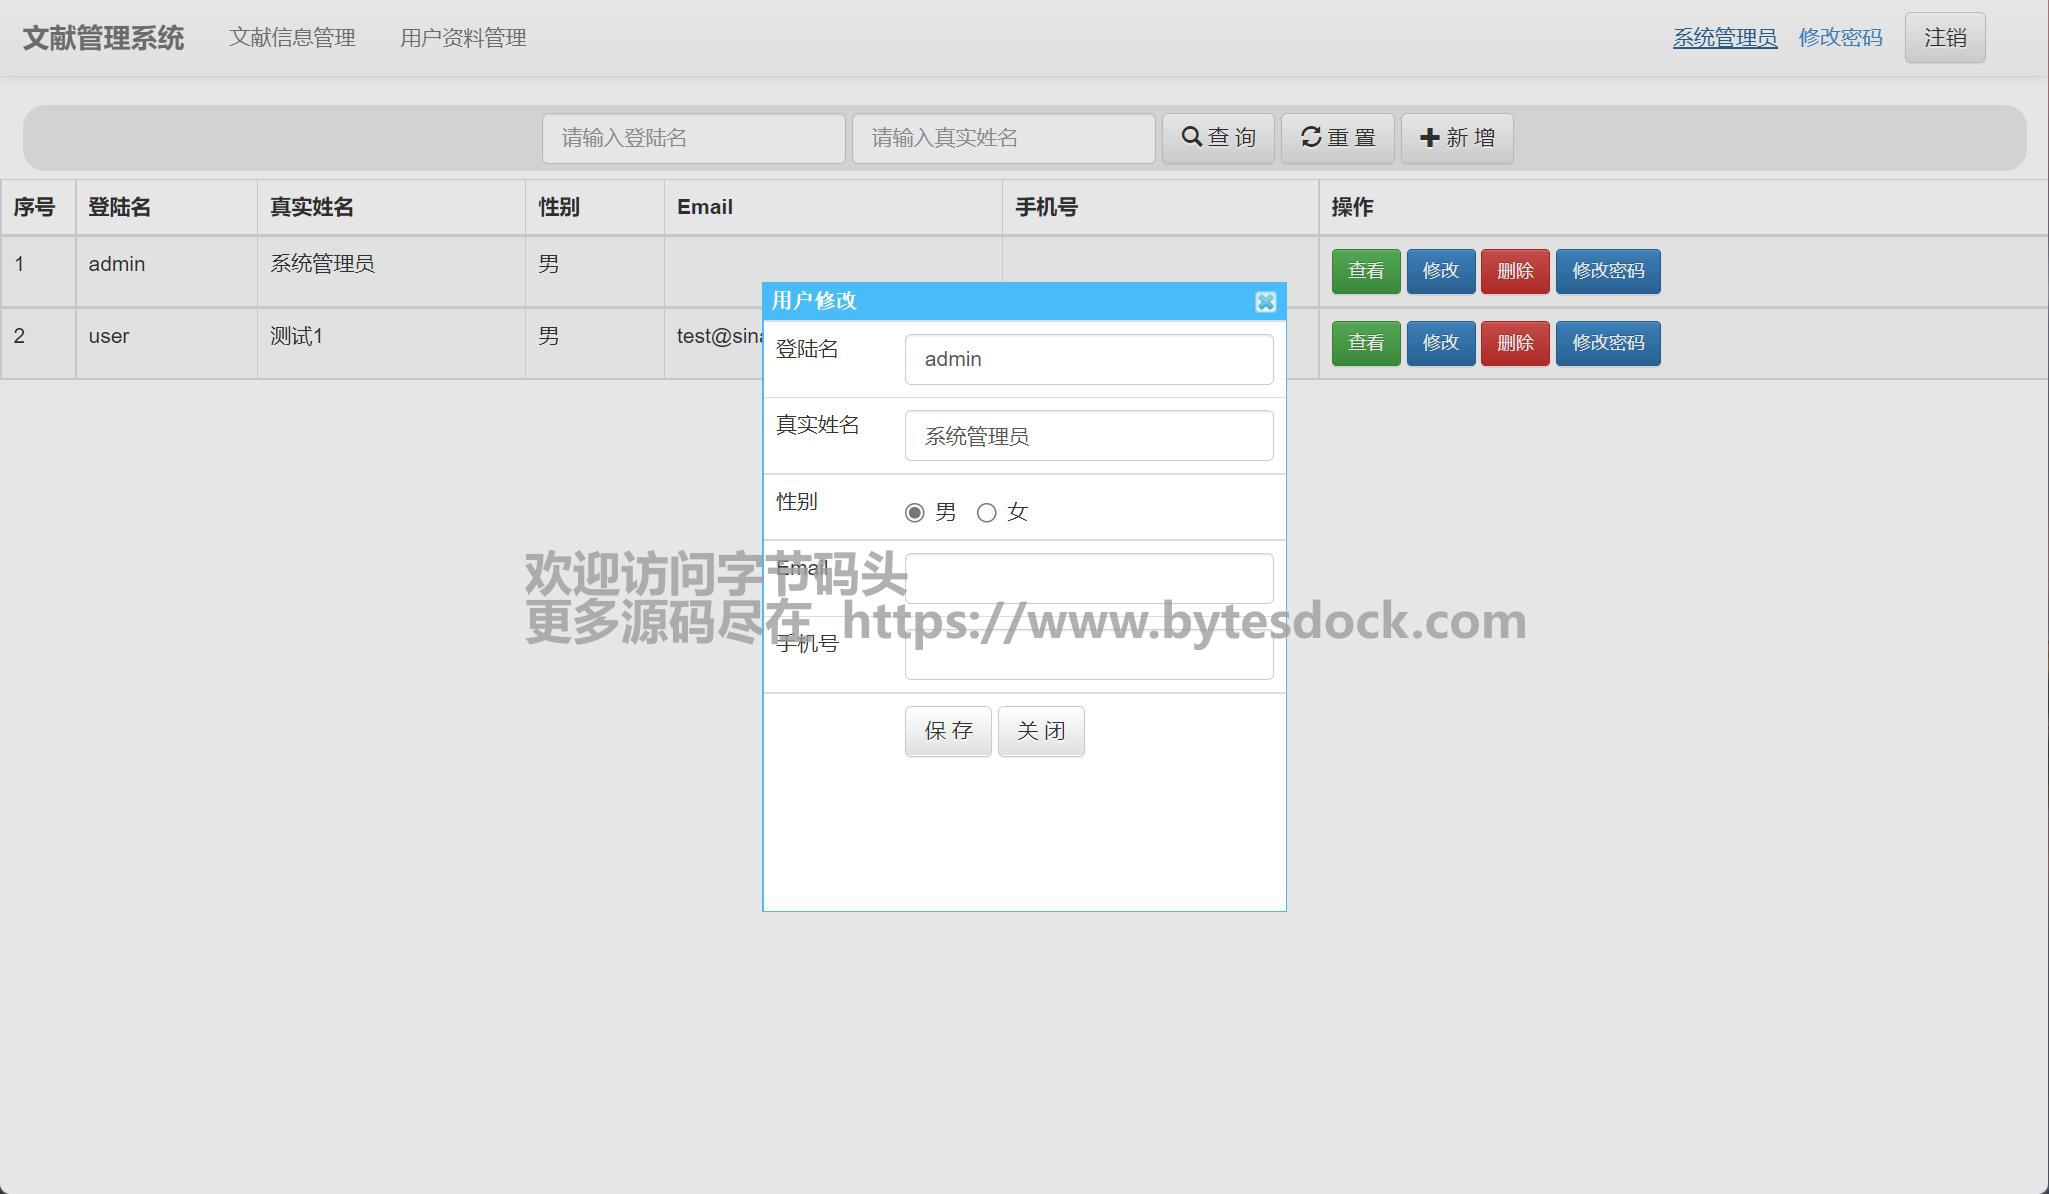Click the 系统管理员 link in header
The width and height of the screenshot is (2049, 1194).
pos(1724,38)
